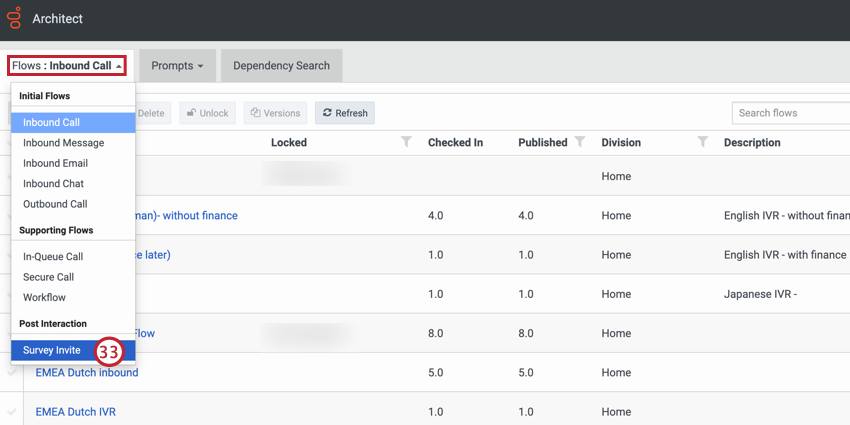Select Inbound Email in the list
This screenshot has width=850, height=425.
click(55, 163)
